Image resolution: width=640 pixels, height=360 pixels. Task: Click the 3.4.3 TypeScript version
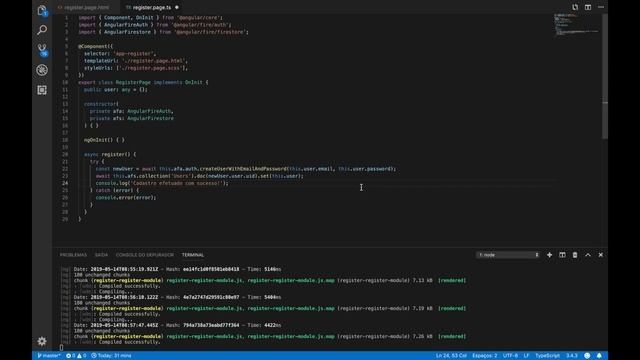[571, 356]
